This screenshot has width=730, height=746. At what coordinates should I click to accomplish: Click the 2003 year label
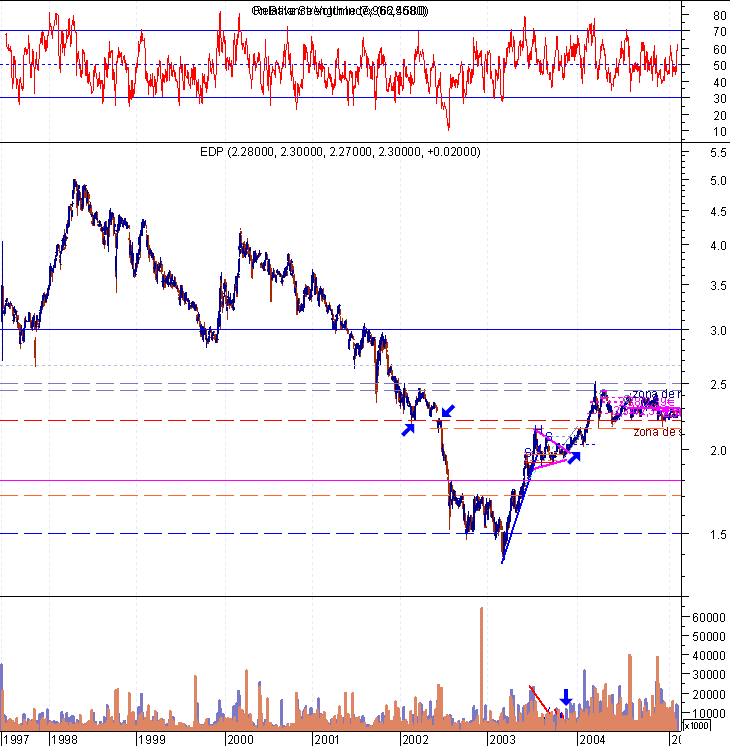point(503,739)
